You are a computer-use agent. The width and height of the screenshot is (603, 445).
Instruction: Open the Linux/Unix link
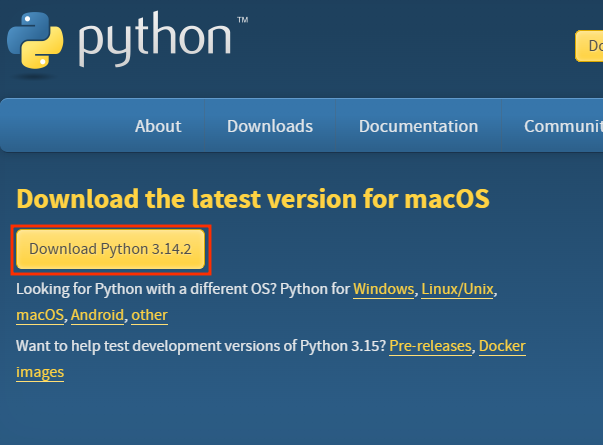458,289
